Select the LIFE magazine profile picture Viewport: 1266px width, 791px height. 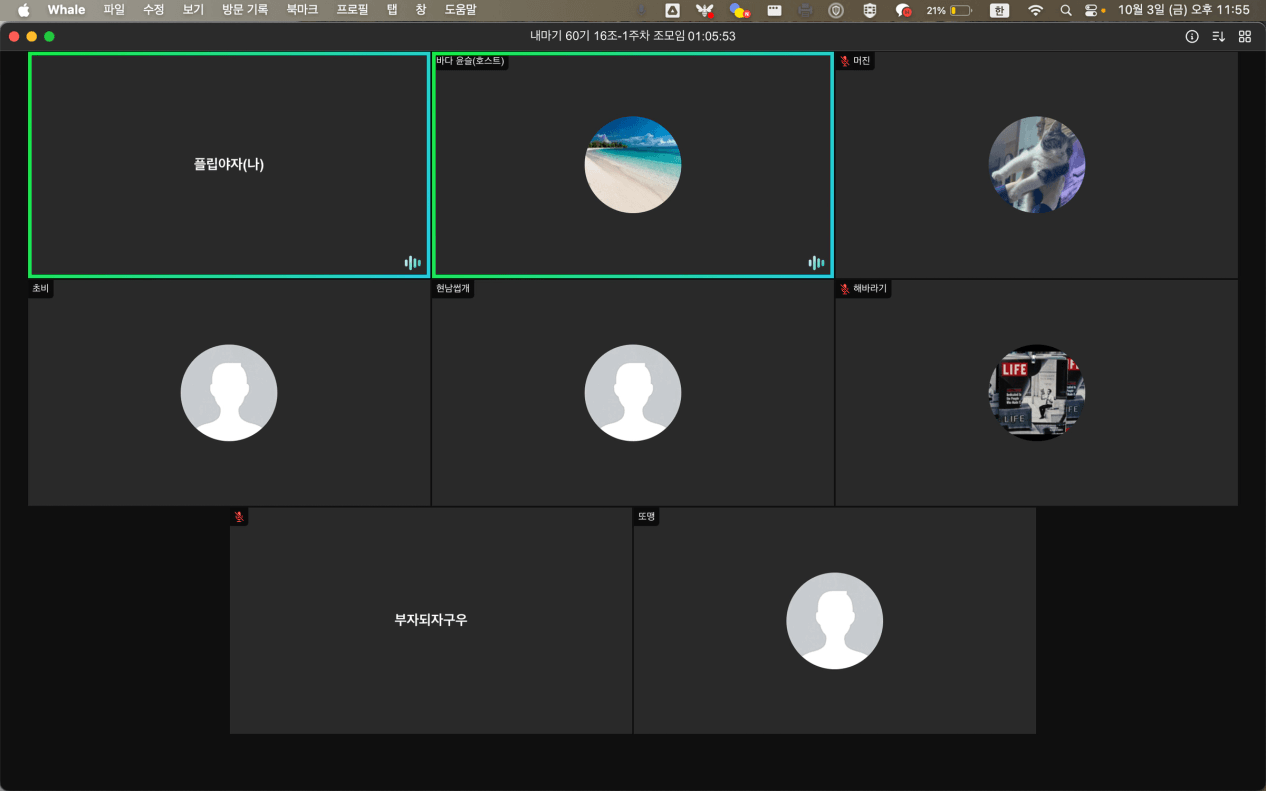tap(1036, 393)
